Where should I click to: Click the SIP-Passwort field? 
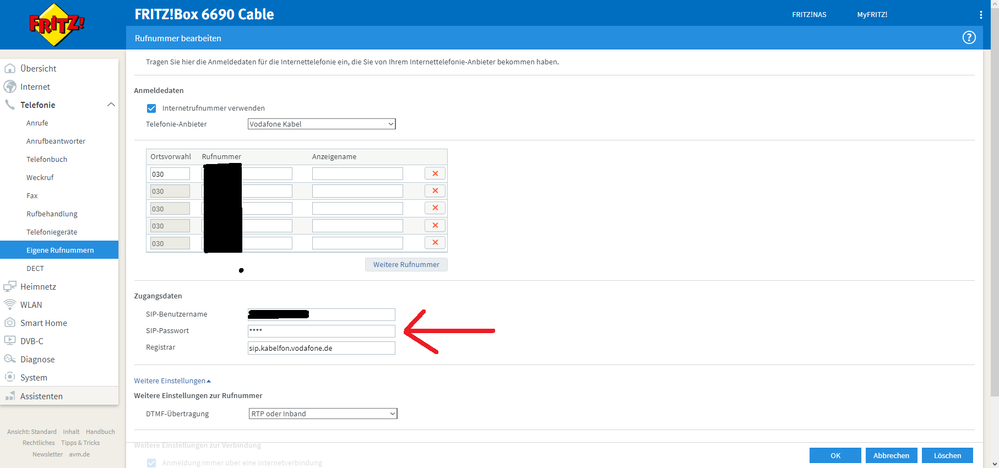pos(321,331)
